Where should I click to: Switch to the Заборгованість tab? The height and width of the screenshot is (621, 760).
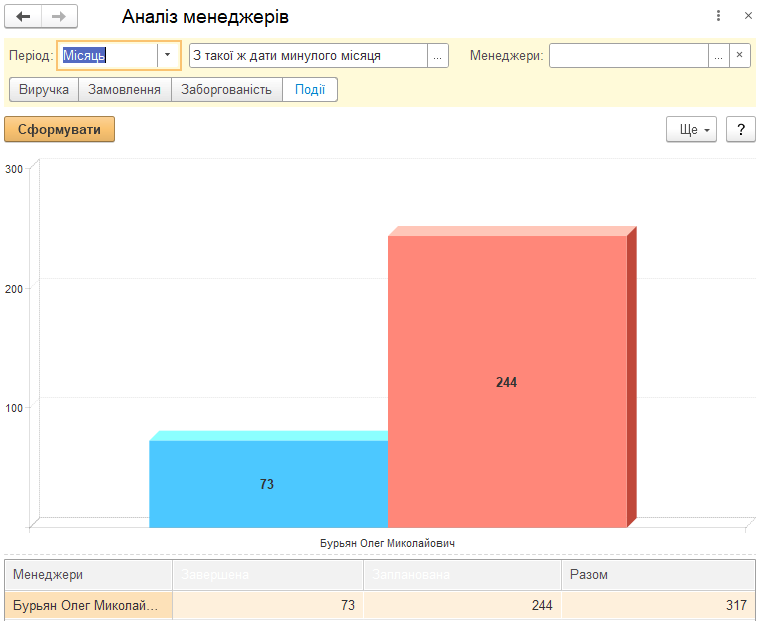pyautogui.click(x=226, y=90)
